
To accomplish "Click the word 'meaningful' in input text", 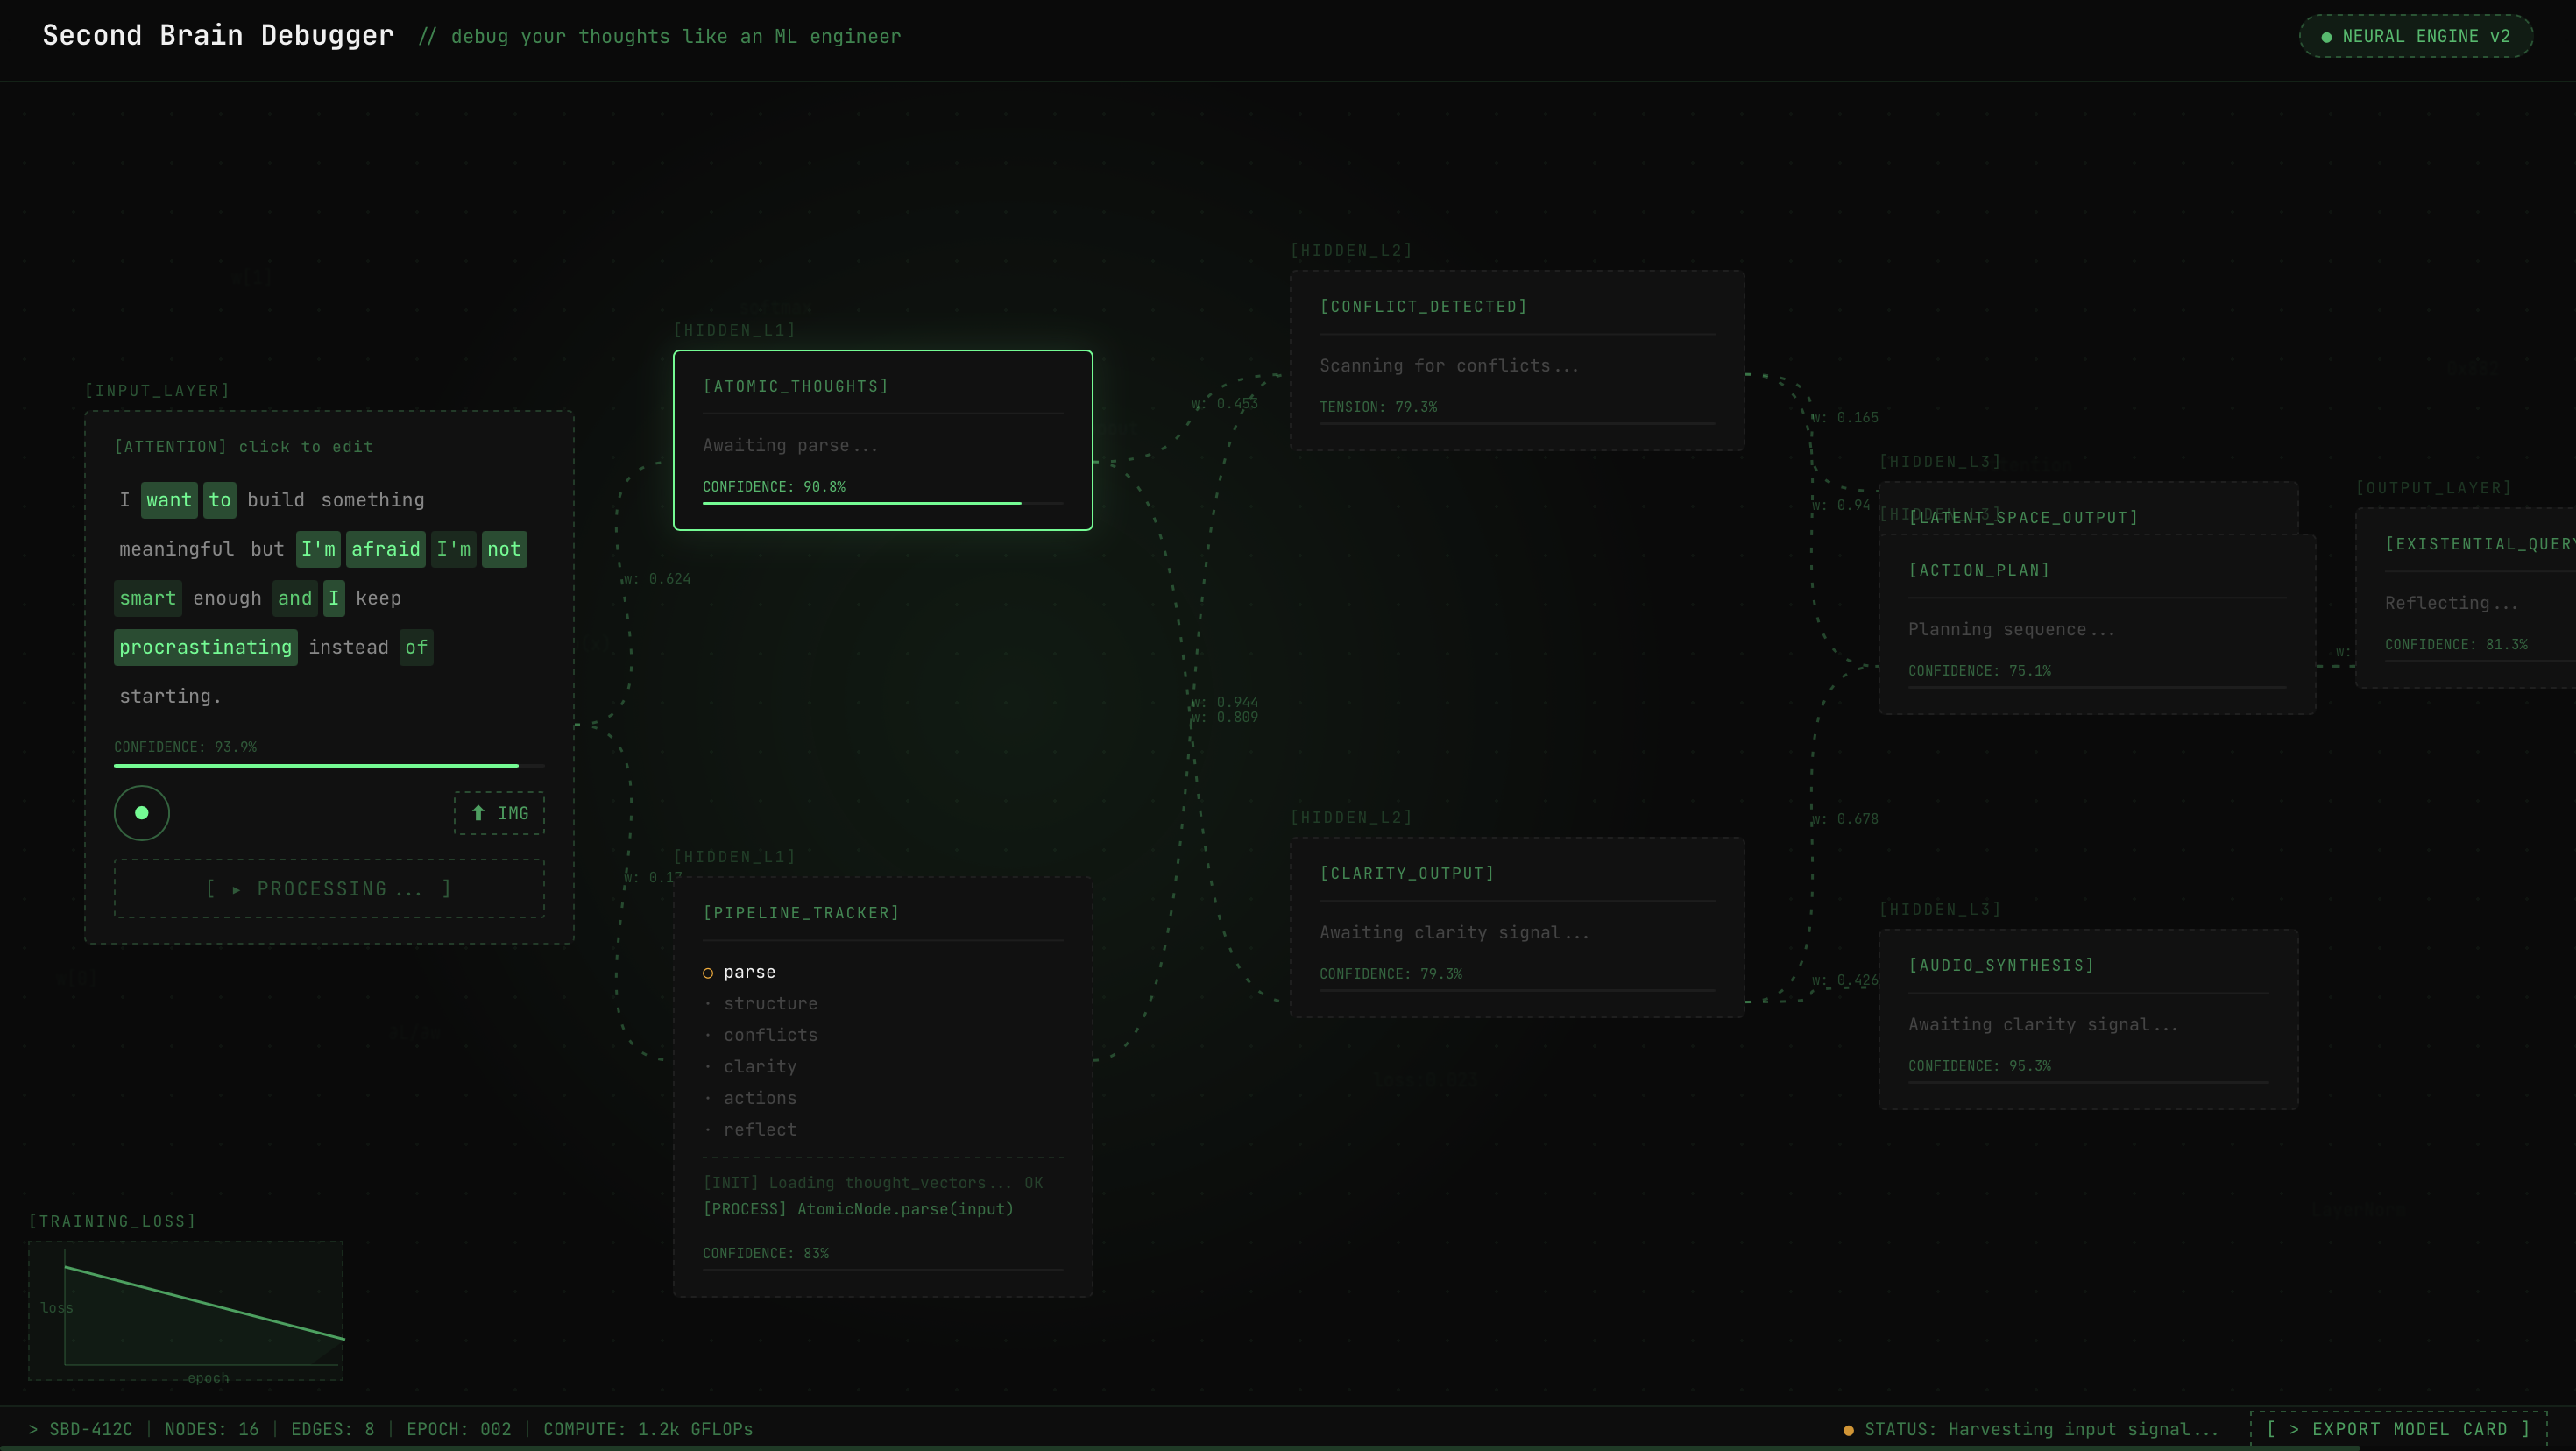I will 176,549.
